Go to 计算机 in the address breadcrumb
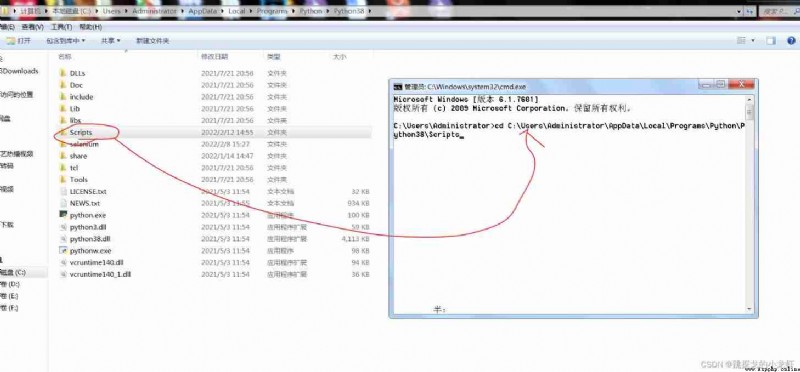The image size is (800, 372). (x=31, y=11)
